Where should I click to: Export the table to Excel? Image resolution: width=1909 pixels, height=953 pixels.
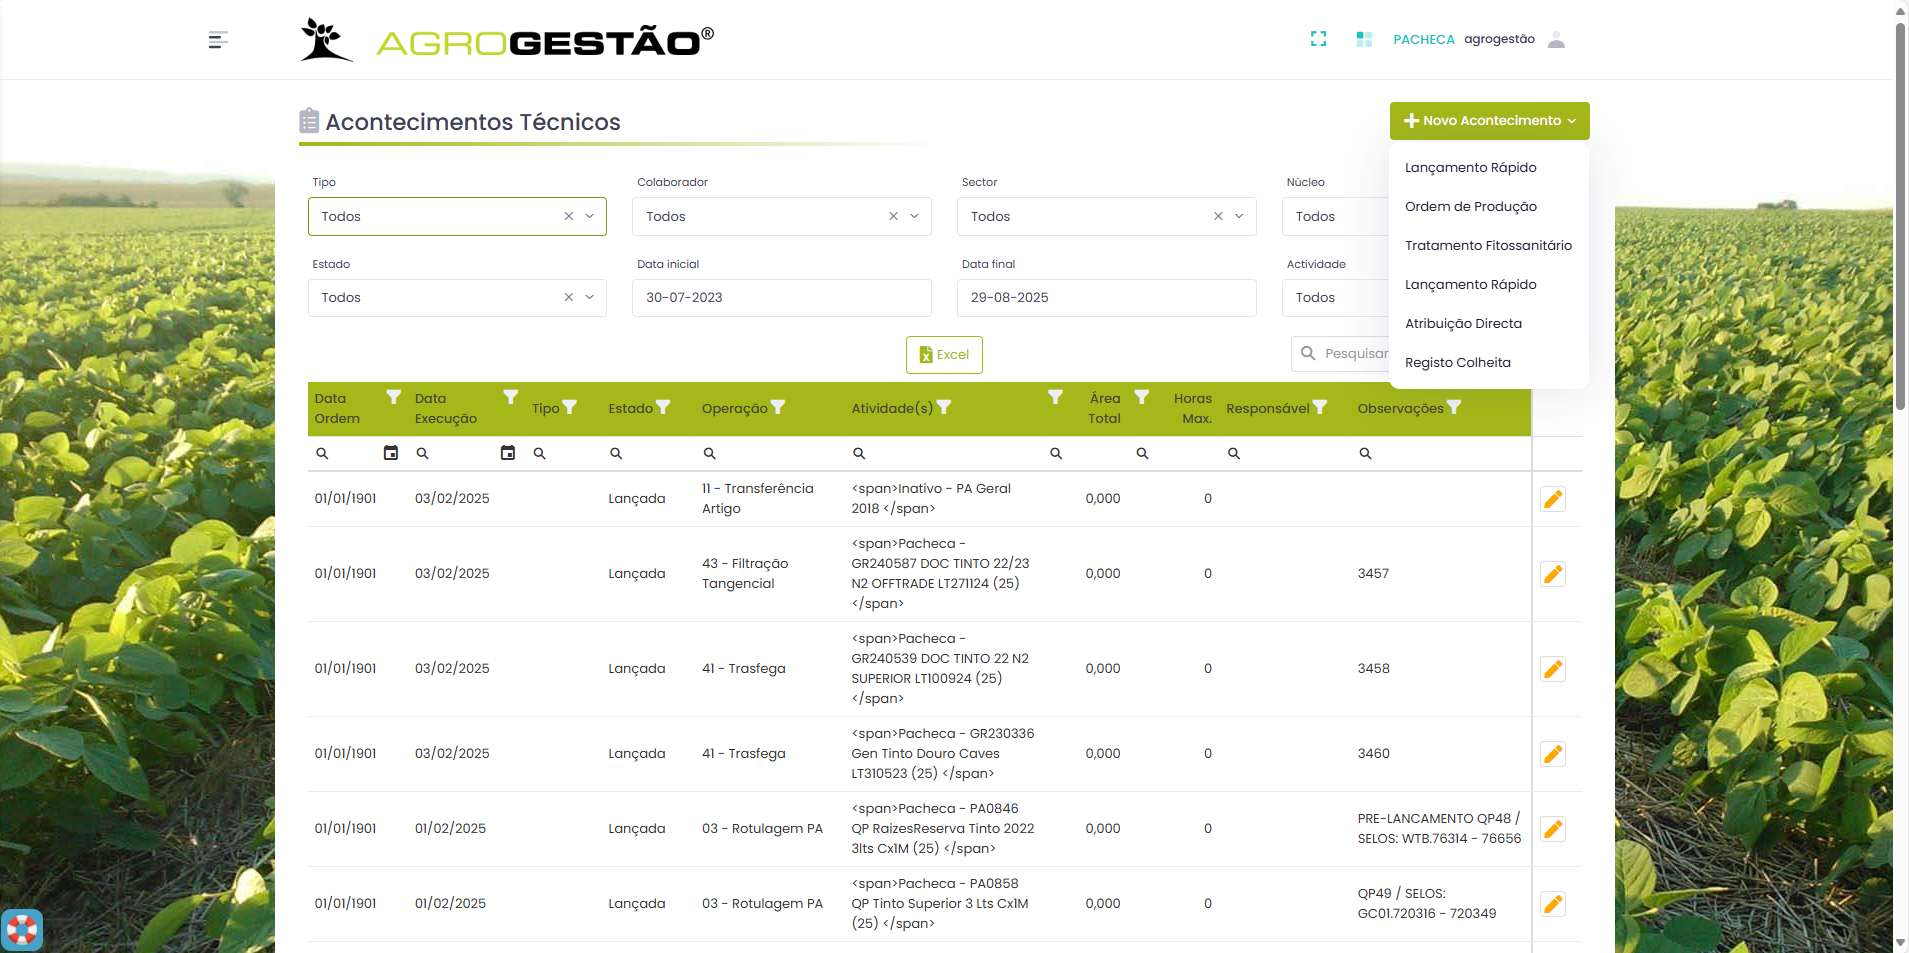pyautogui.click(x=944, y=355)
